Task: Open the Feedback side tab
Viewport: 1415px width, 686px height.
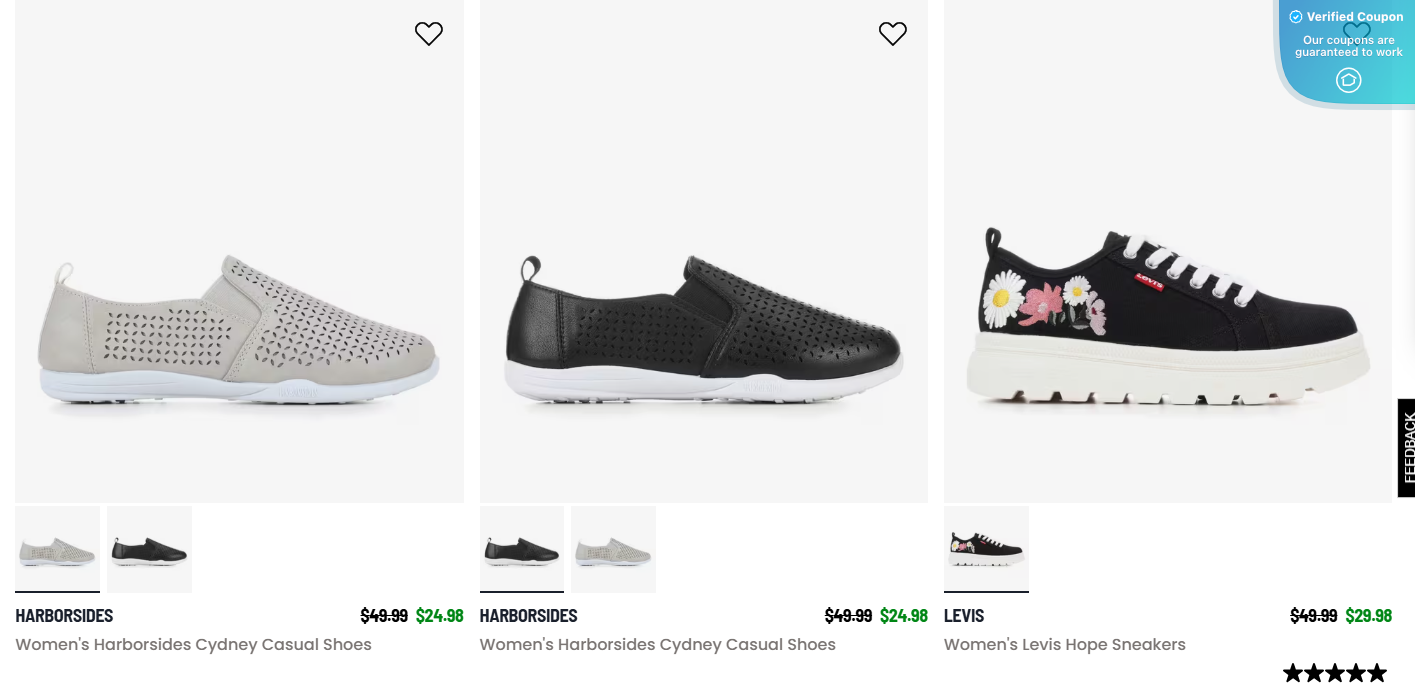Action: pyautogui.click(x=1406, y=447)
